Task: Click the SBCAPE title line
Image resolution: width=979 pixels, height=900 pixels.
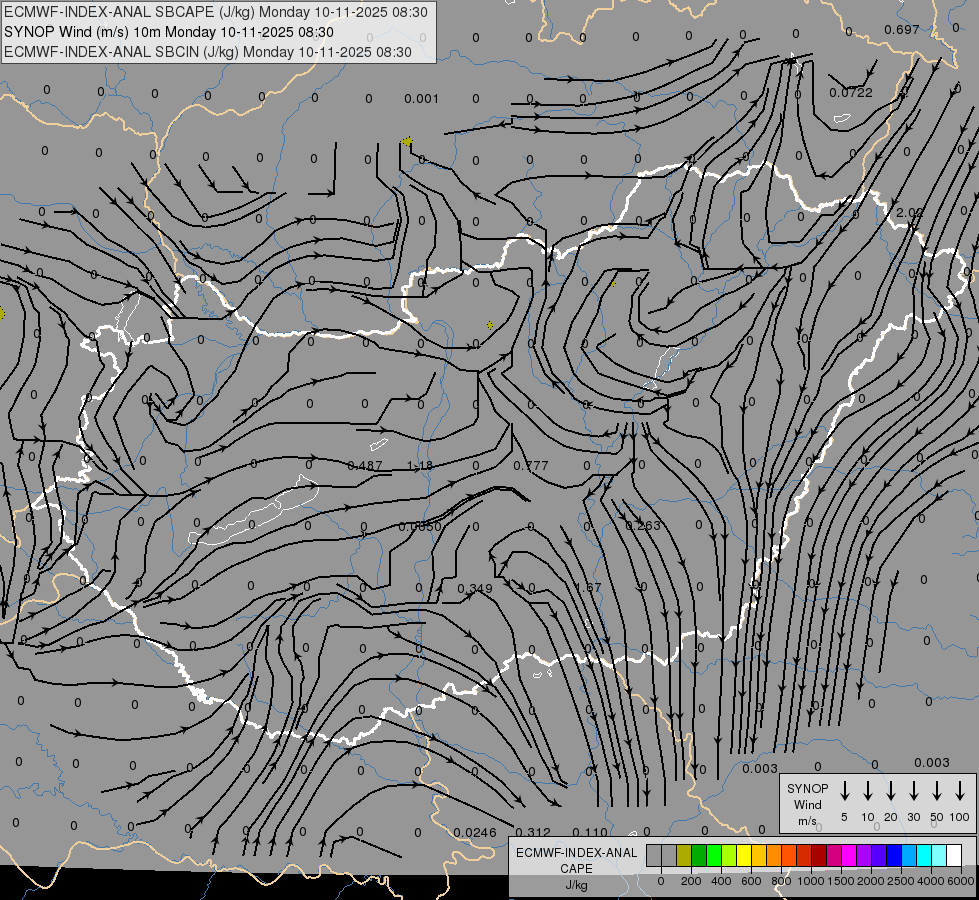Action: click(x=215, y=12)
